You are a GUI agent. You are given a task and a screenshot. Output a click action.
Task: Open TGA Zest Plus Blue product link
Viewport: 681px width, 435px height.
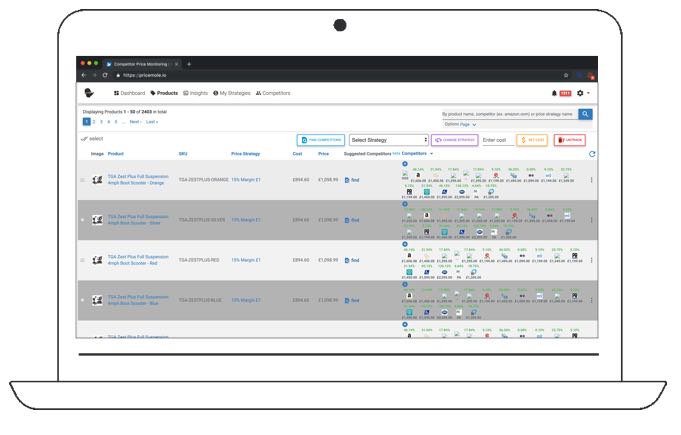(x=138, y=300)
